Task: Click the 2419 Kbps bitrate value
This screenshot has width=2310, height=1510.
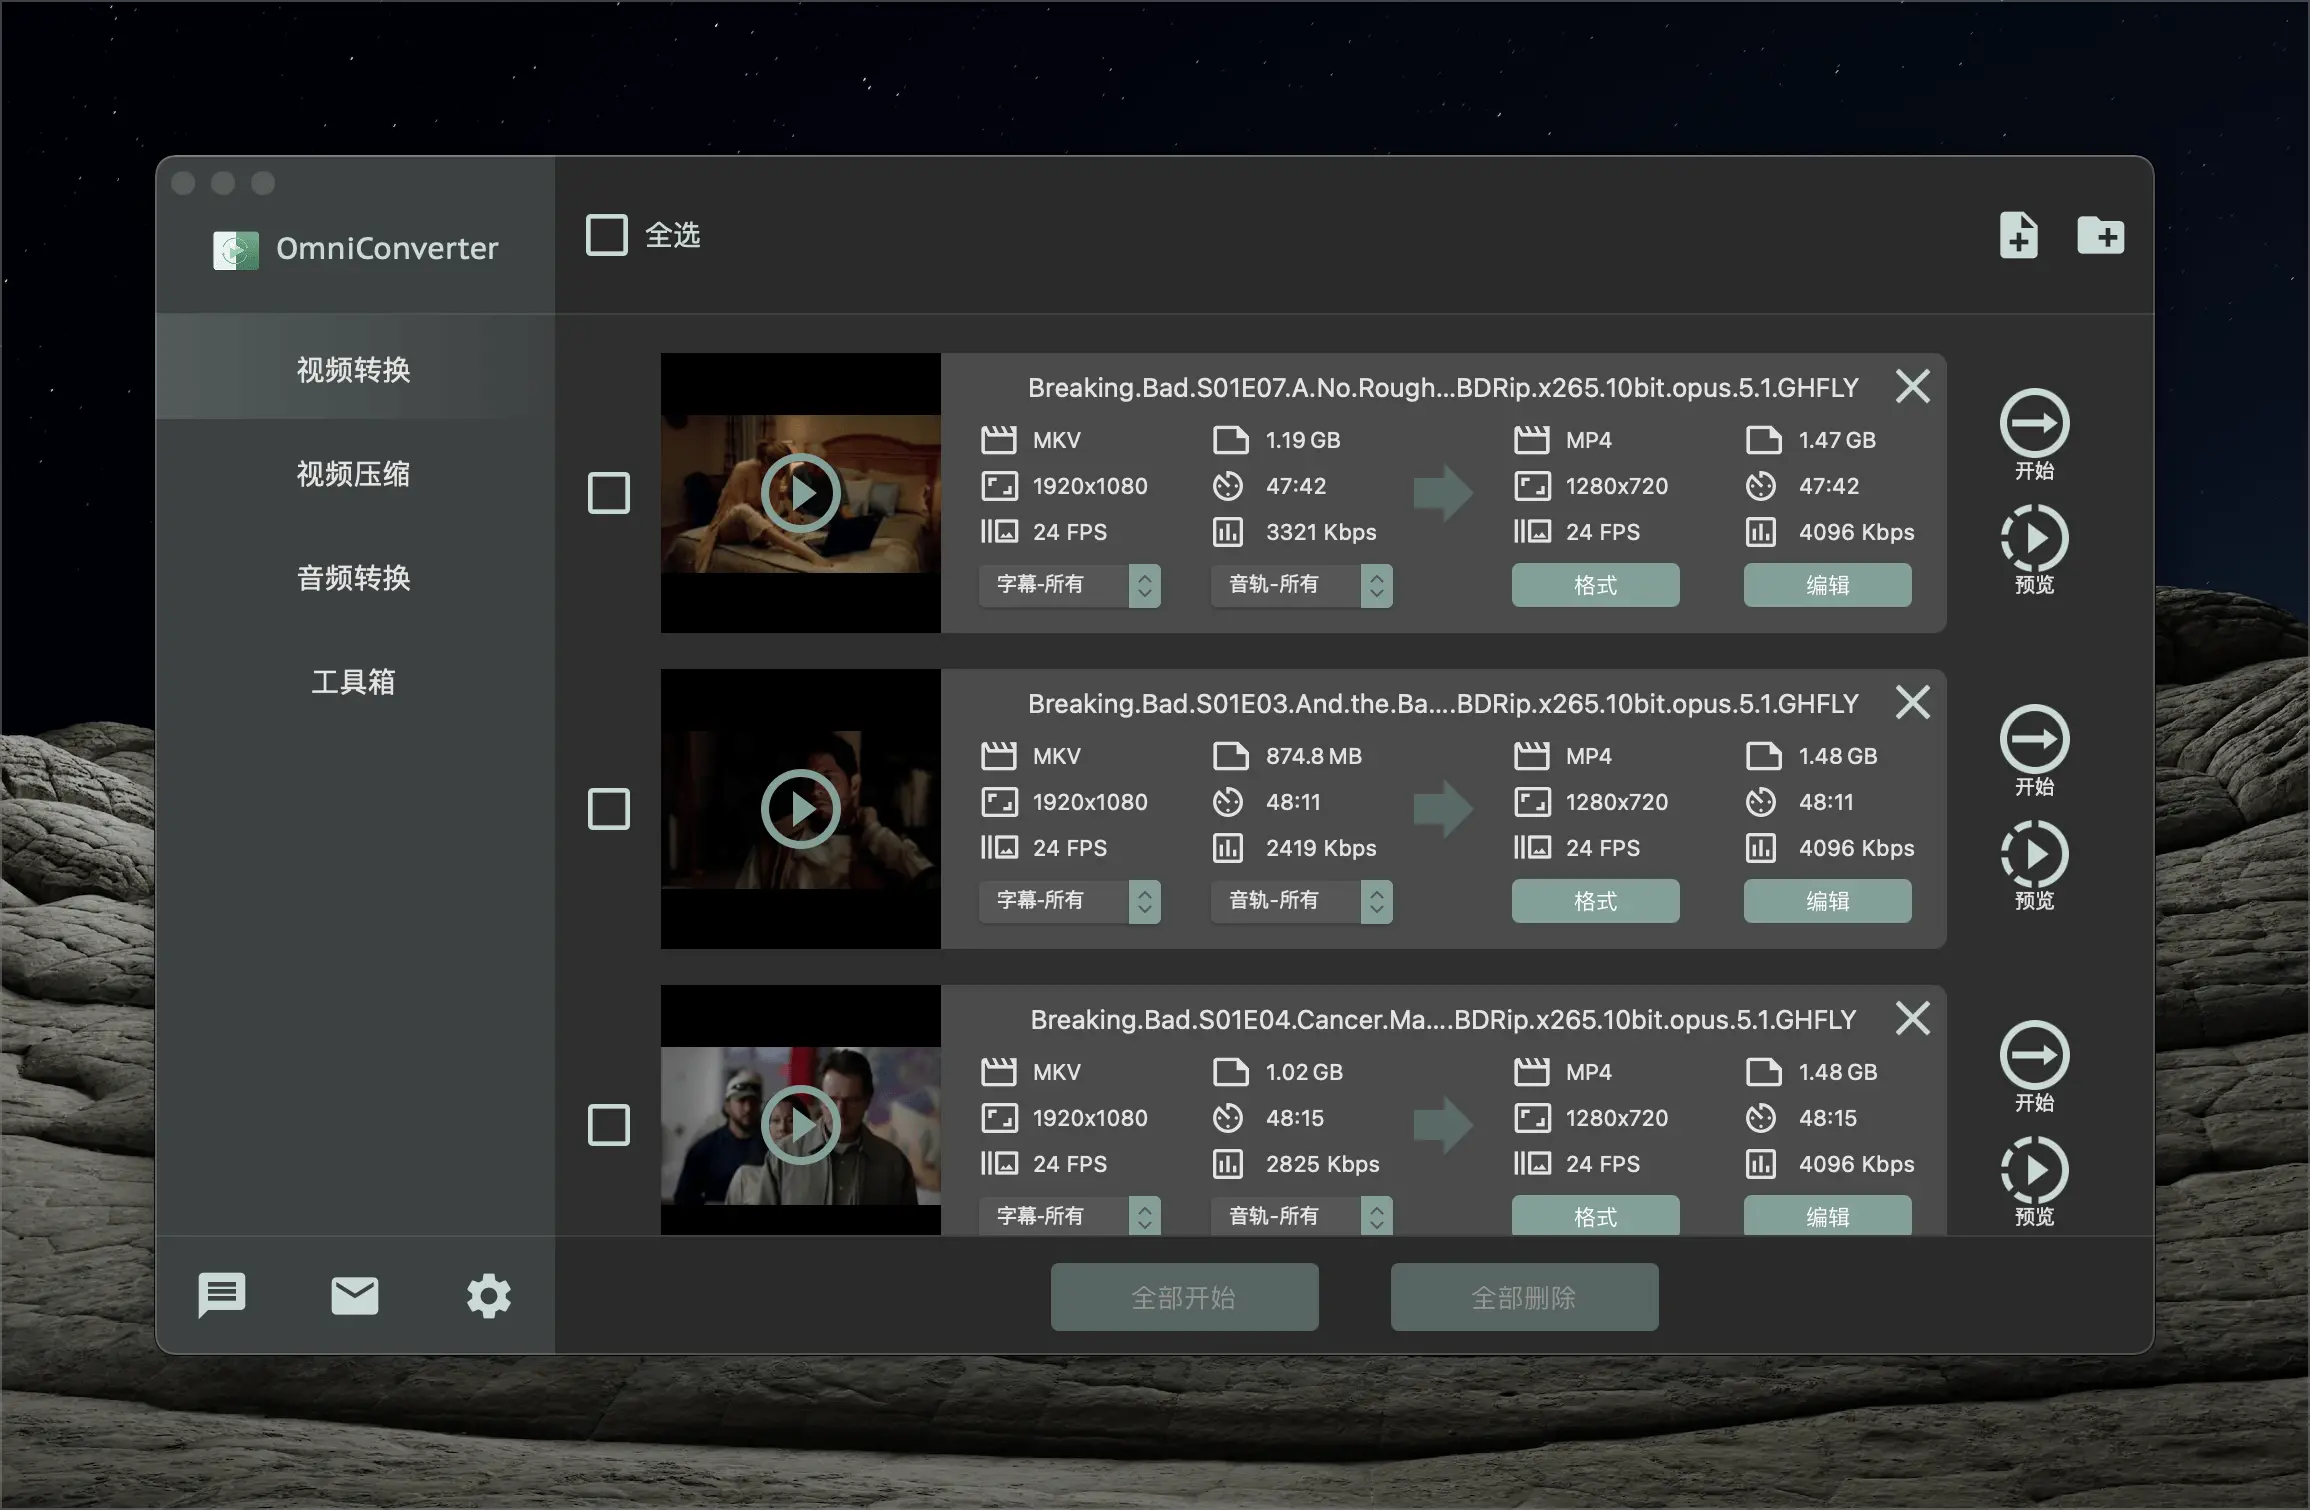Action: pos(1321,848)
